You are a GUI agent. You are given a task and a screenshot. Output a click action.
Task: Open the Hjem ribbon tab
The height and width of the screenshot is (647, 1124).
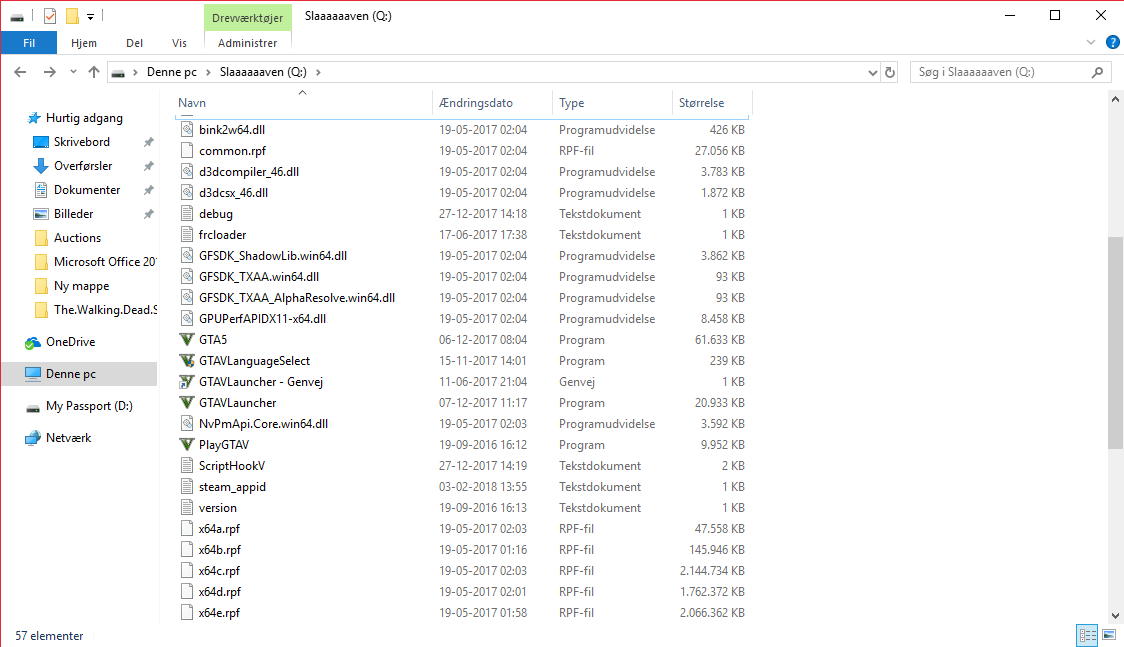click(x=84, y=43)
